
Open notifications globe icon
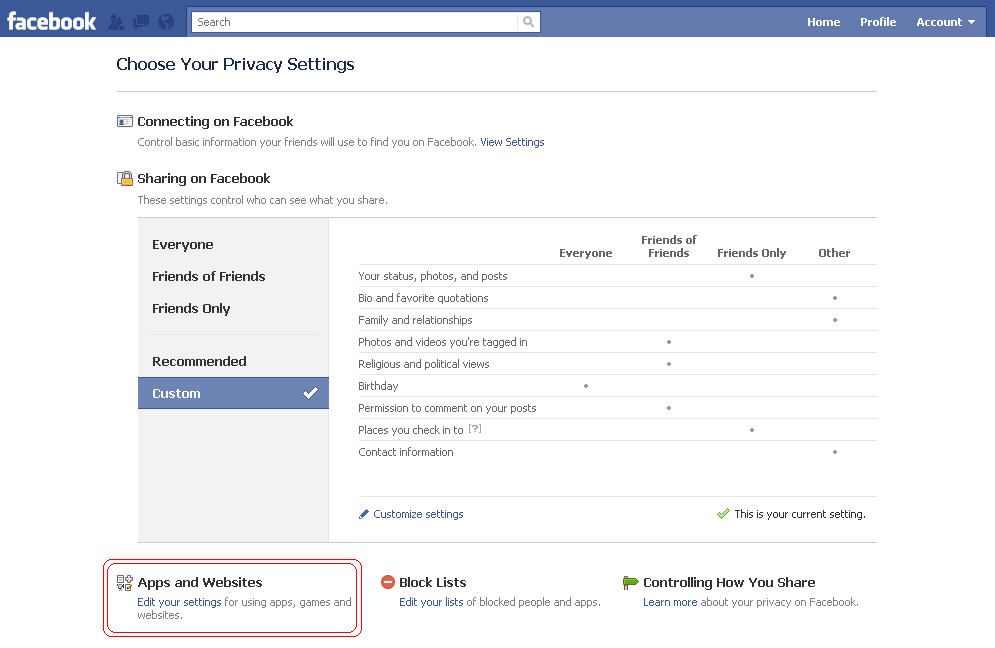click(166, 22)
